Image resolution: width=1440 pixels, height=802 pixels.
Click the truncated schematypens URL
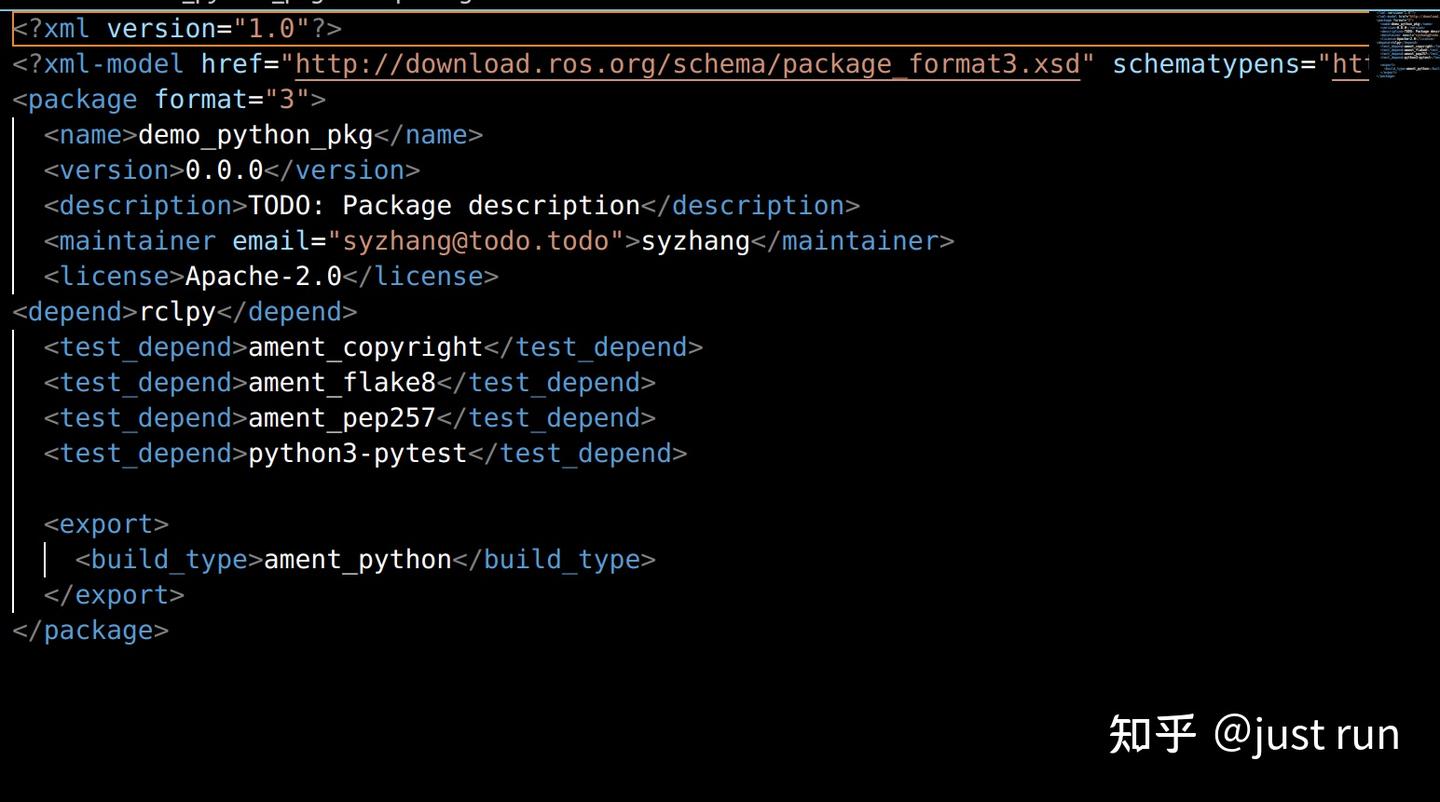point(1349,65)
